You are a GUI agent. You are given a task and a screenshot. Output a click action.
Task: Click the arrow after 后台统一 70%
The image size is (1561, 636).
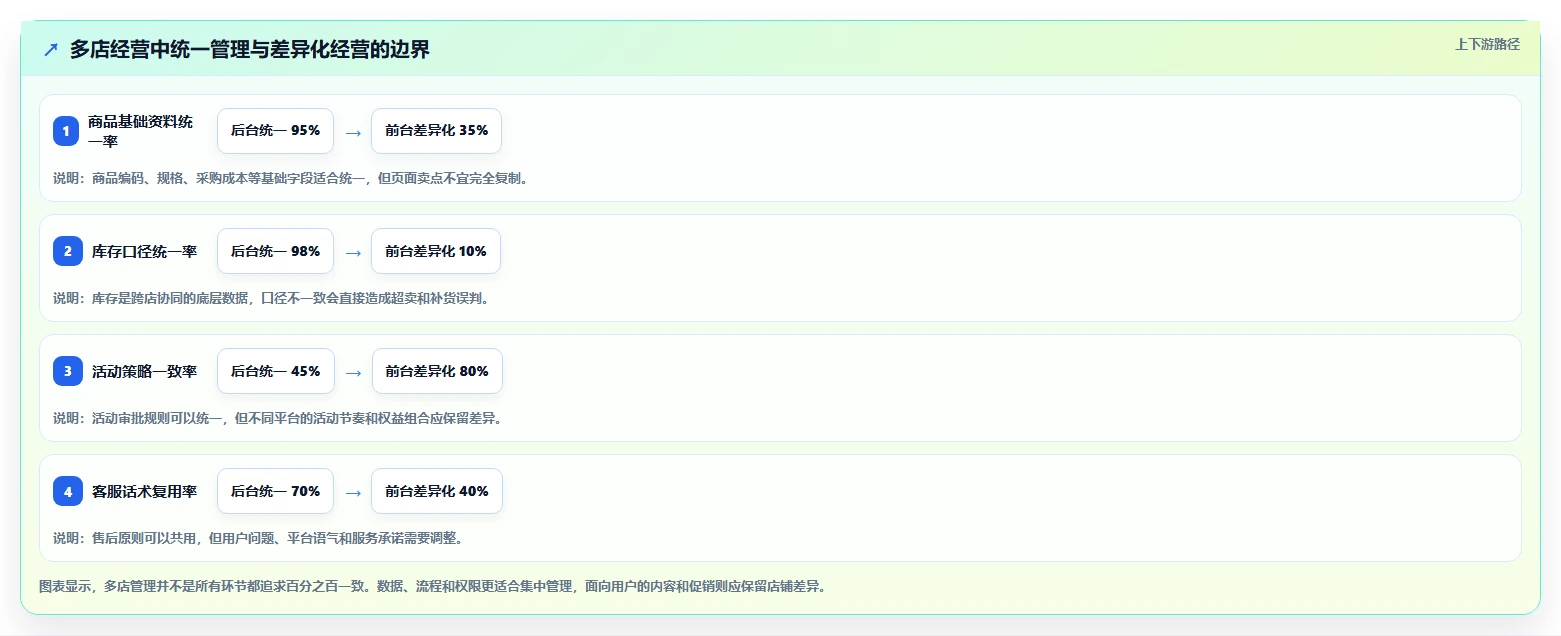coord(352,492)
